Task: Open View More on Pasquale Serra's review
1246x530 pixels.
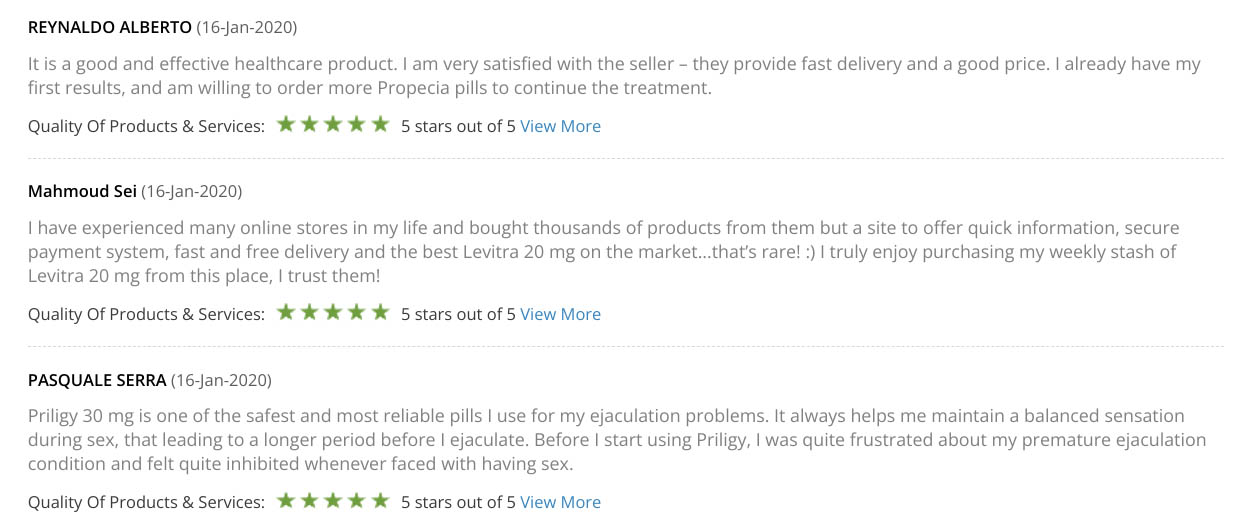Action: click(560, 502)
